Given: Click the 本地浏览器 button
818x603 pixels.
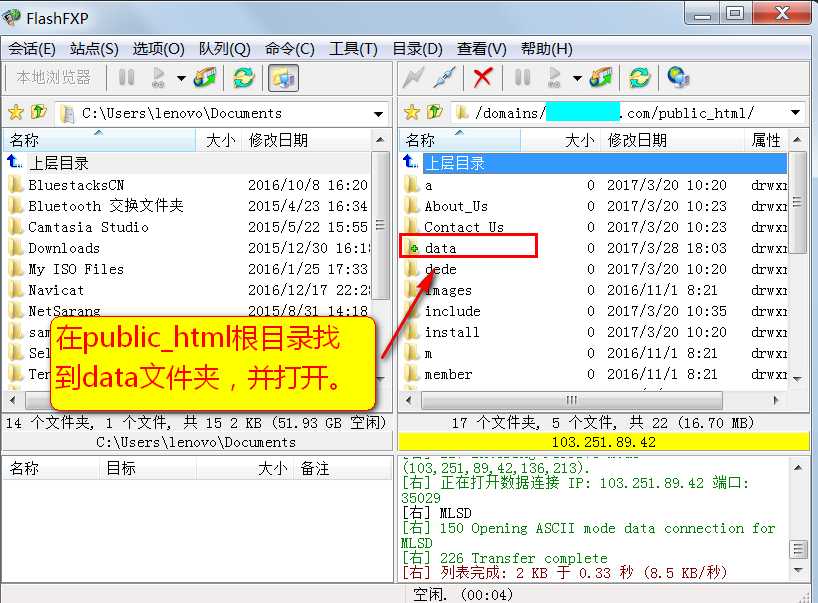Looking at the screenshot, I should pos(54,78).
